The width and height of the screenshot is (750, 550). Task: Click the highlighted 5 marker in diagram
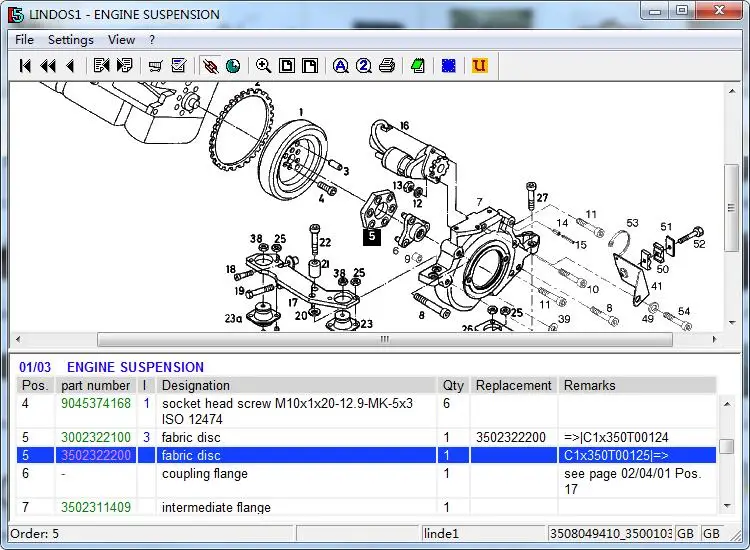(372, 236)
